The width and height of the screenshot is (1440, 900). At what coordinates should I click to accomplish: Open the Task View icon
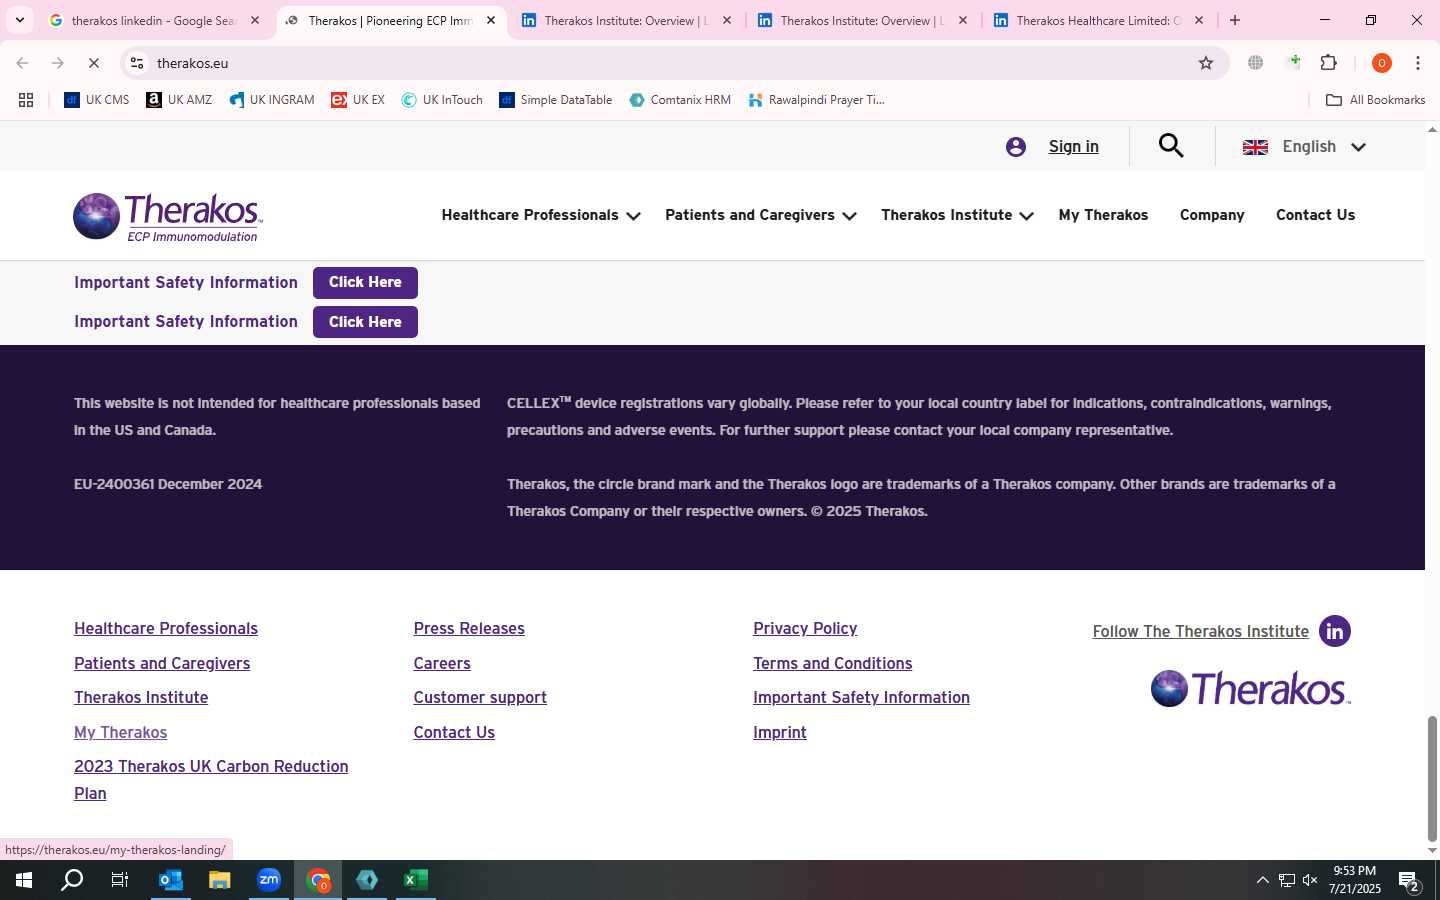(x=120, y=880)
